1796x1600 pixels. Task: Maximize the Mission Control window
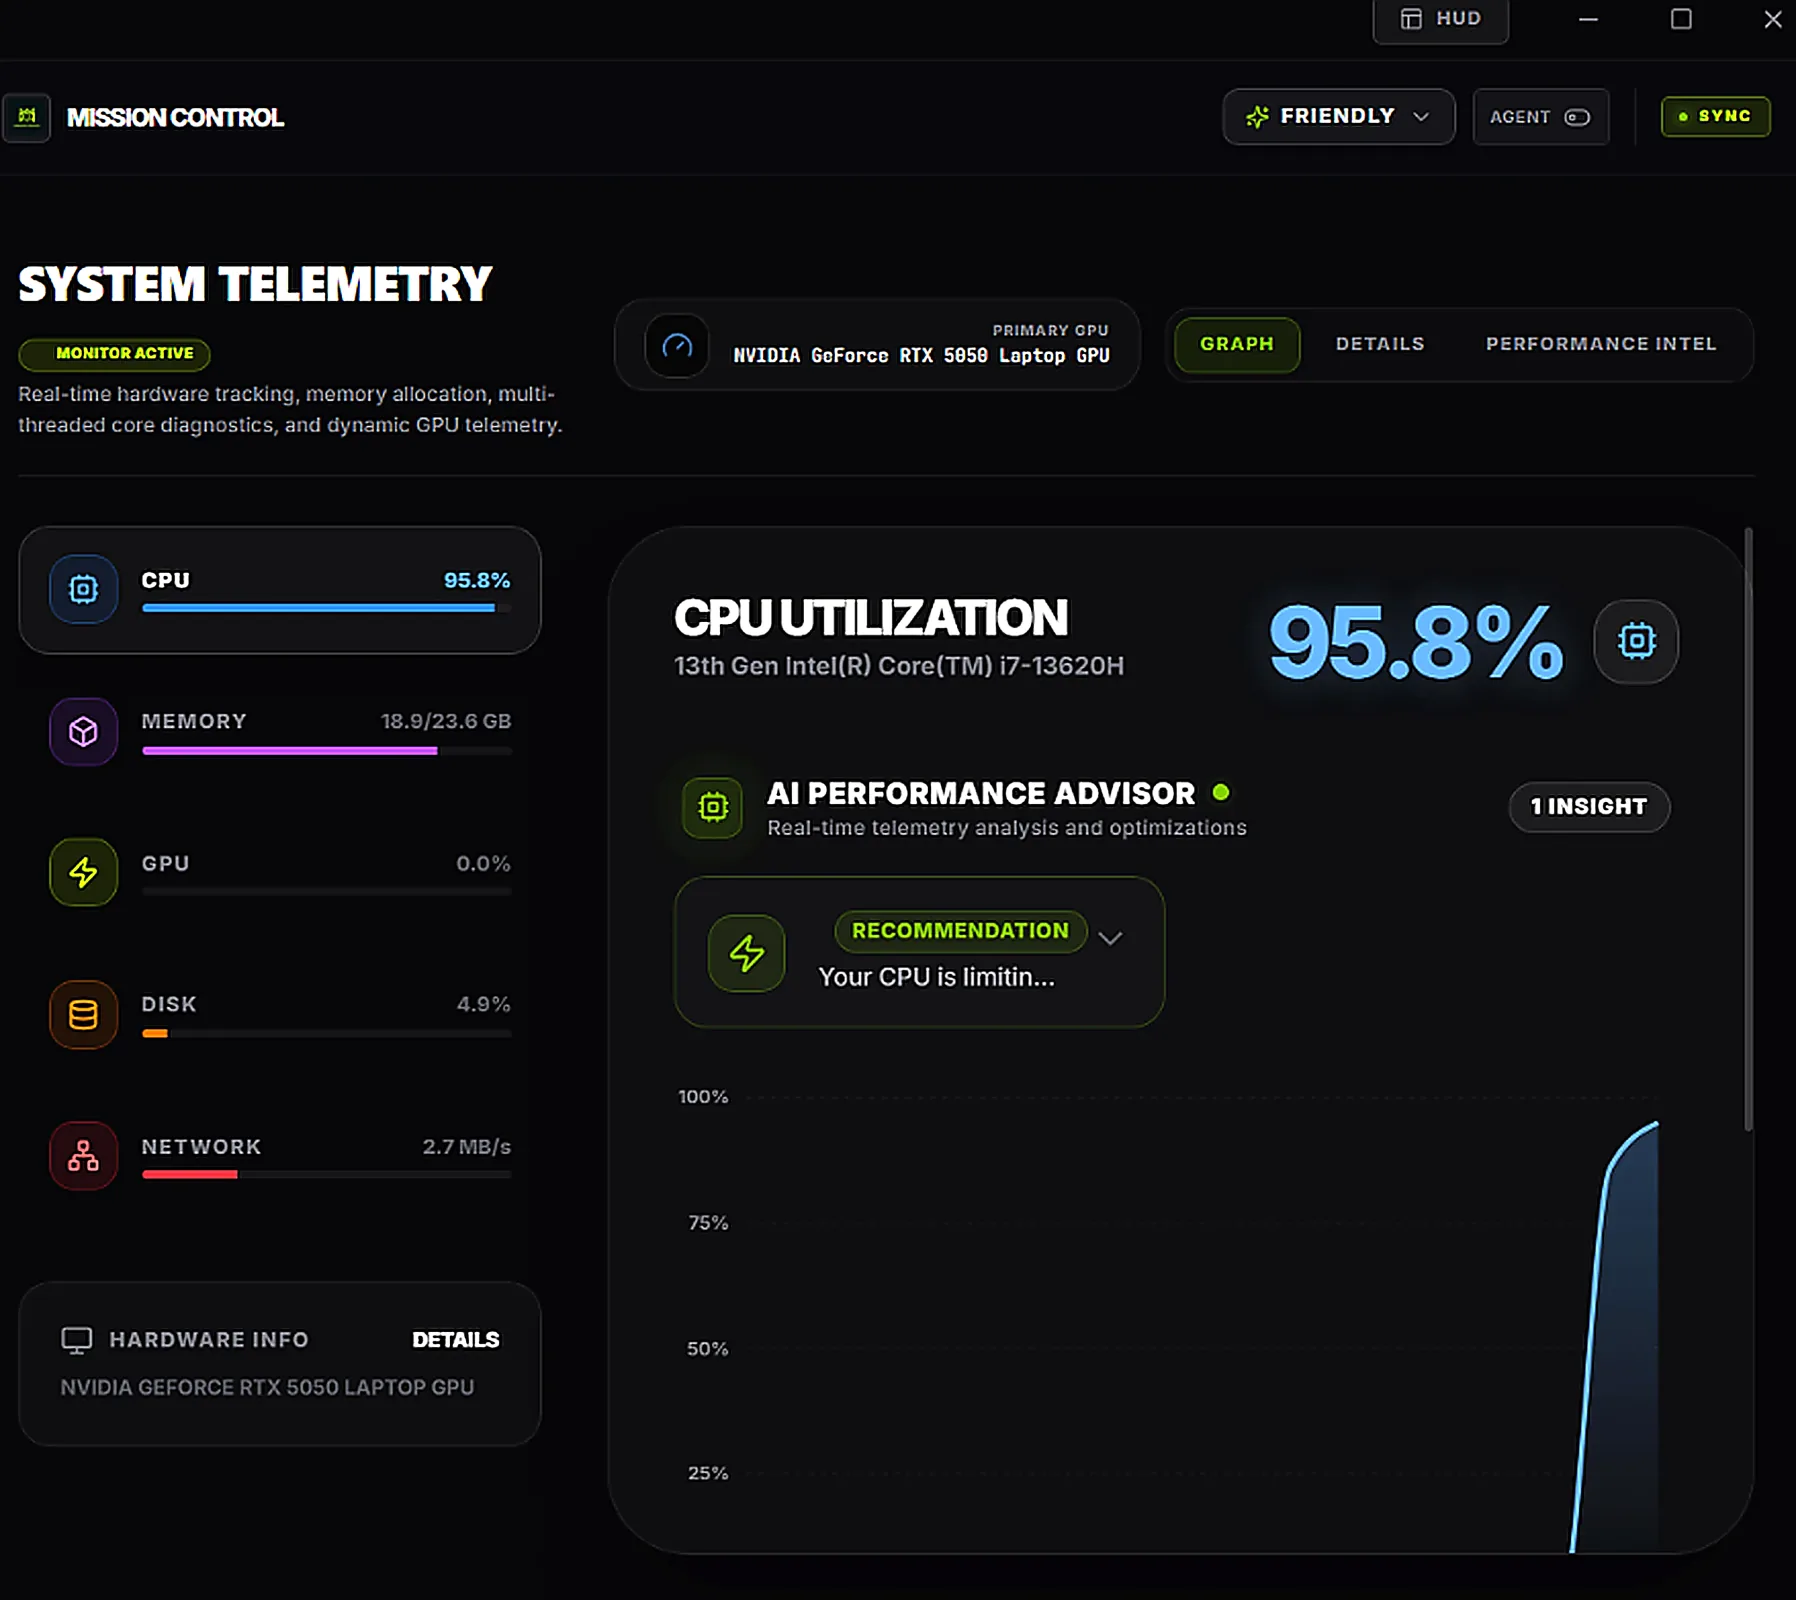coord(1681,19)
